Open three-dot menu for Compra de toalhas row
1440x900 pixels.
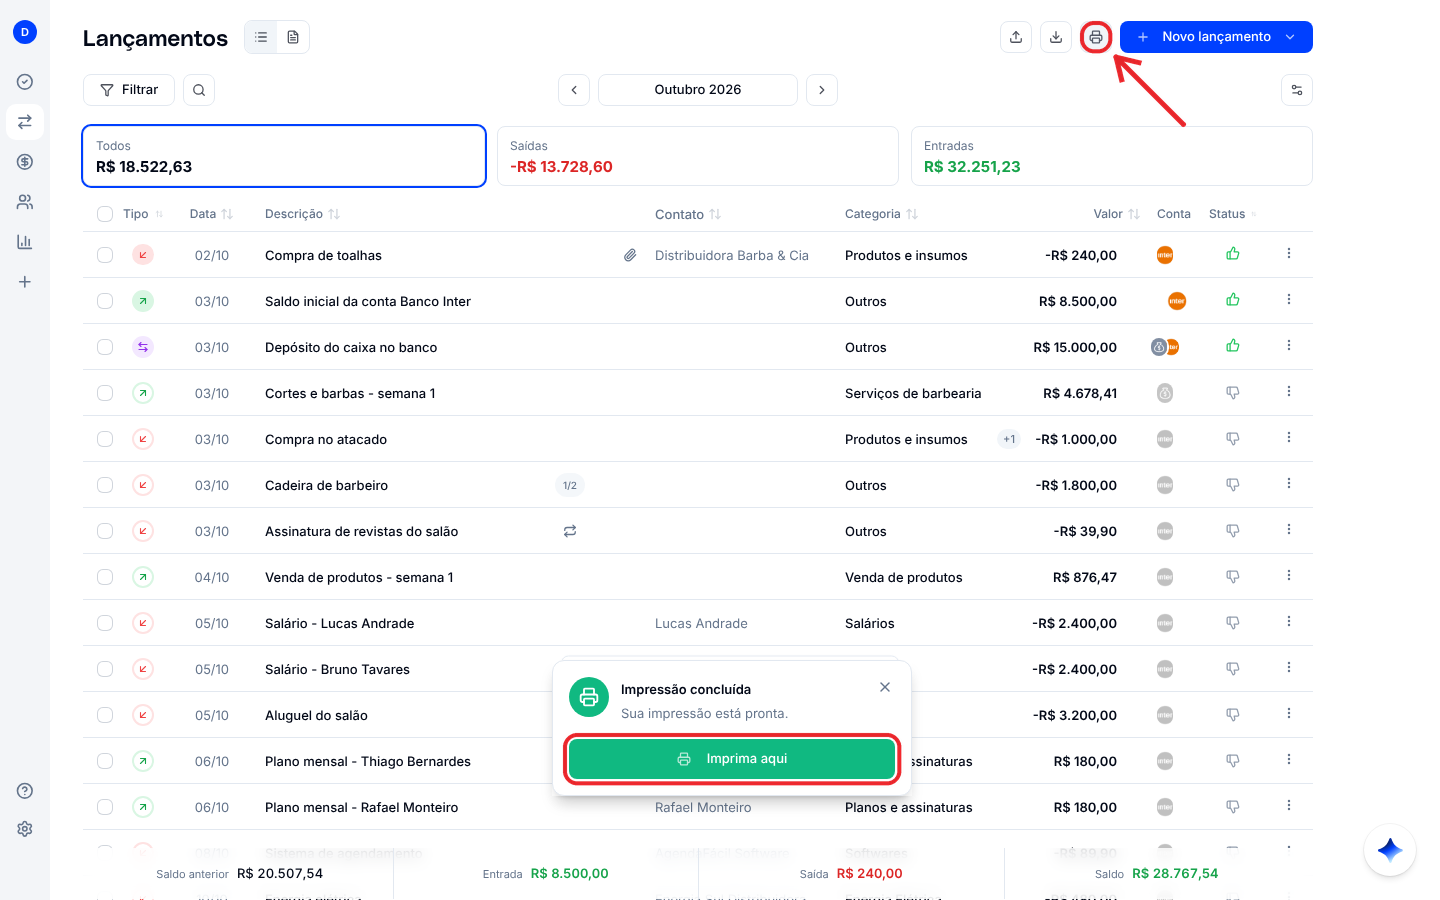(1289, 254)
